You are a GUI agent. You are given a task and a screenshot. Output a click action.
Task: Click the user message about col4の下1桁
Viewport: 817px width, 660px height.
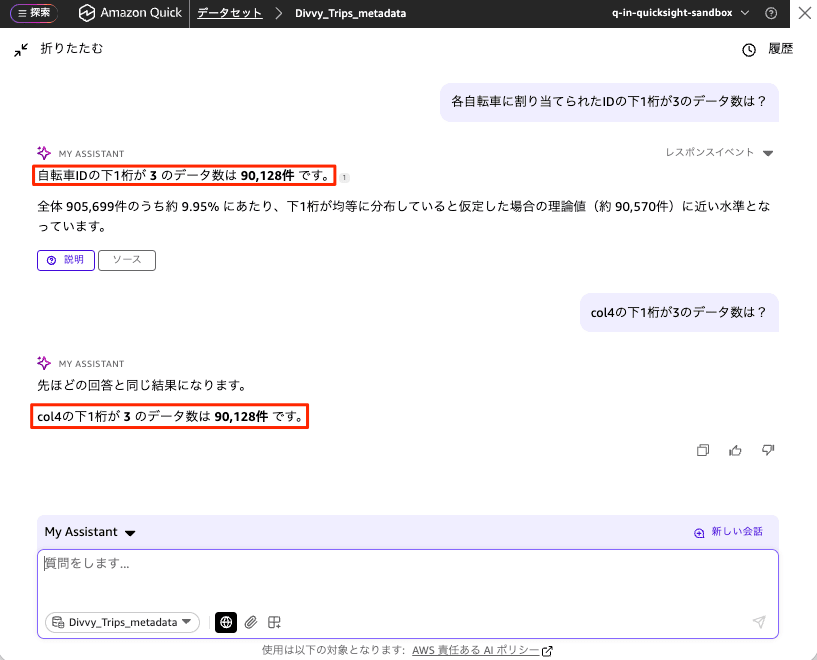tap(679, 313)
